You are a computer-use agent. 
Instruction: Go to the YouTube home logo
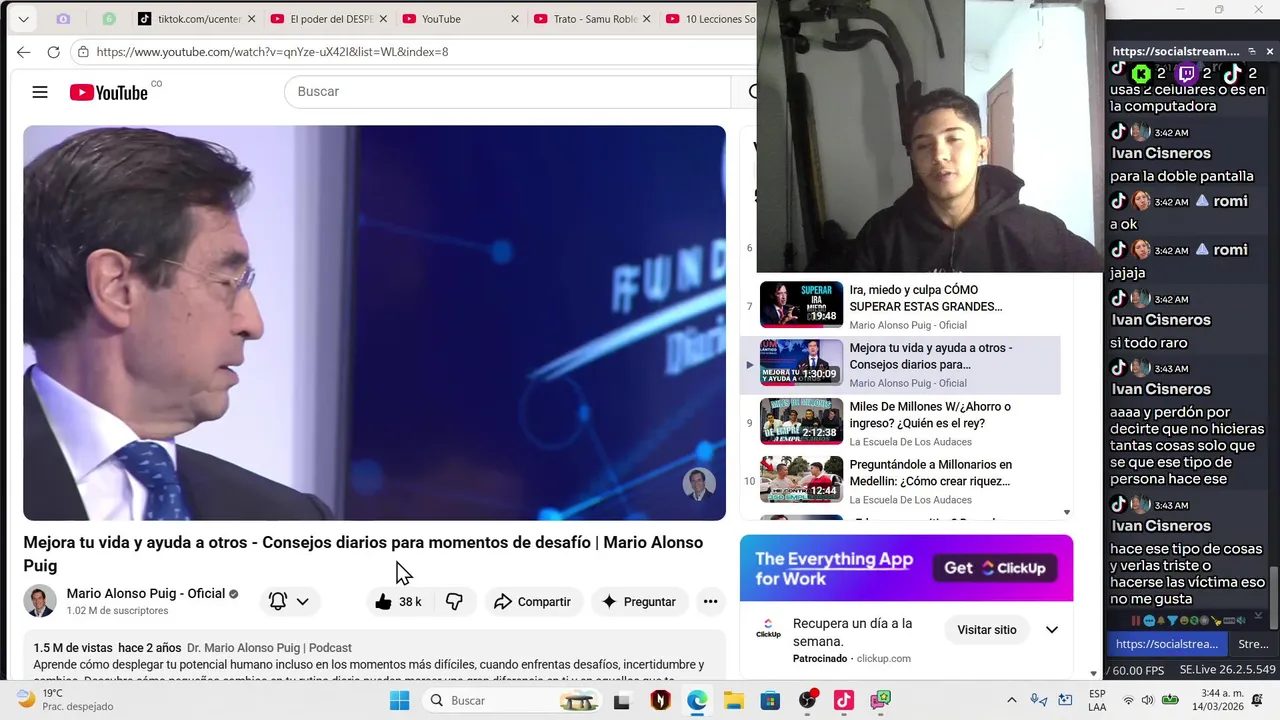pyautogui.click(x=108, y=92)
